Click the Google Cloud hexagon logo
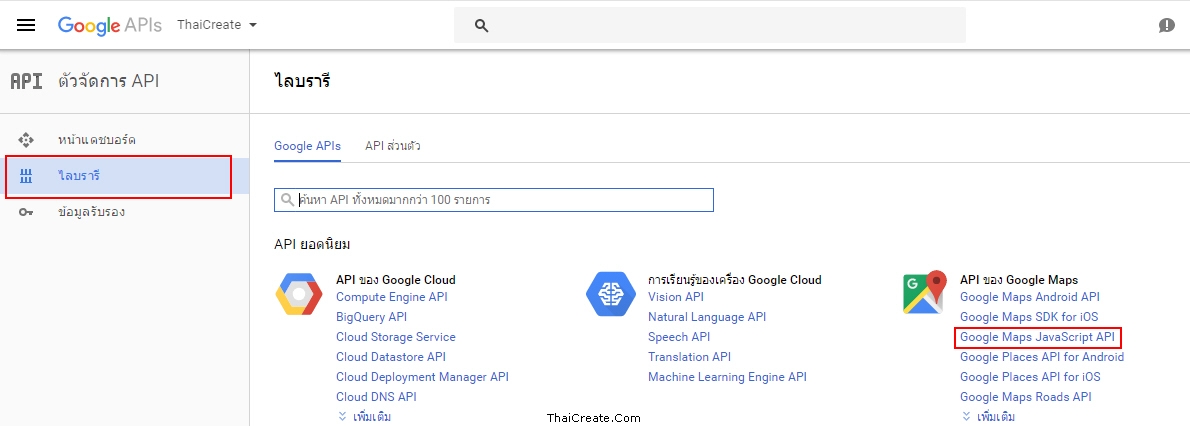The image size is (1190, 426). click(x=299, y=294)
